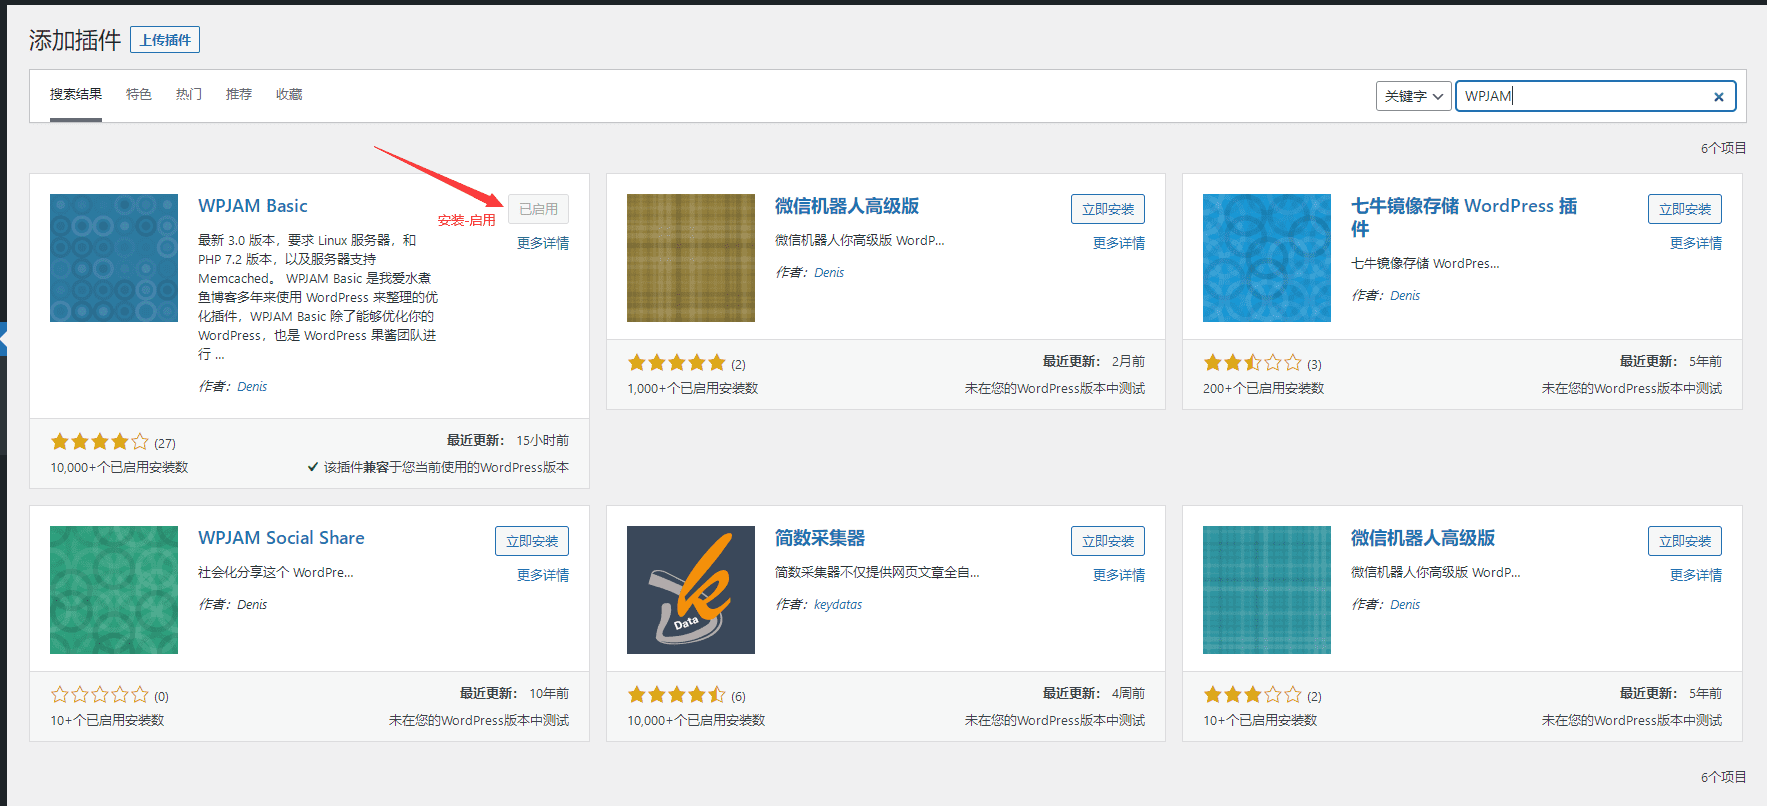Click the 简数采集器 Data logo icon
The height and width of the screenshot is (806, 1767).
[691, 590]
